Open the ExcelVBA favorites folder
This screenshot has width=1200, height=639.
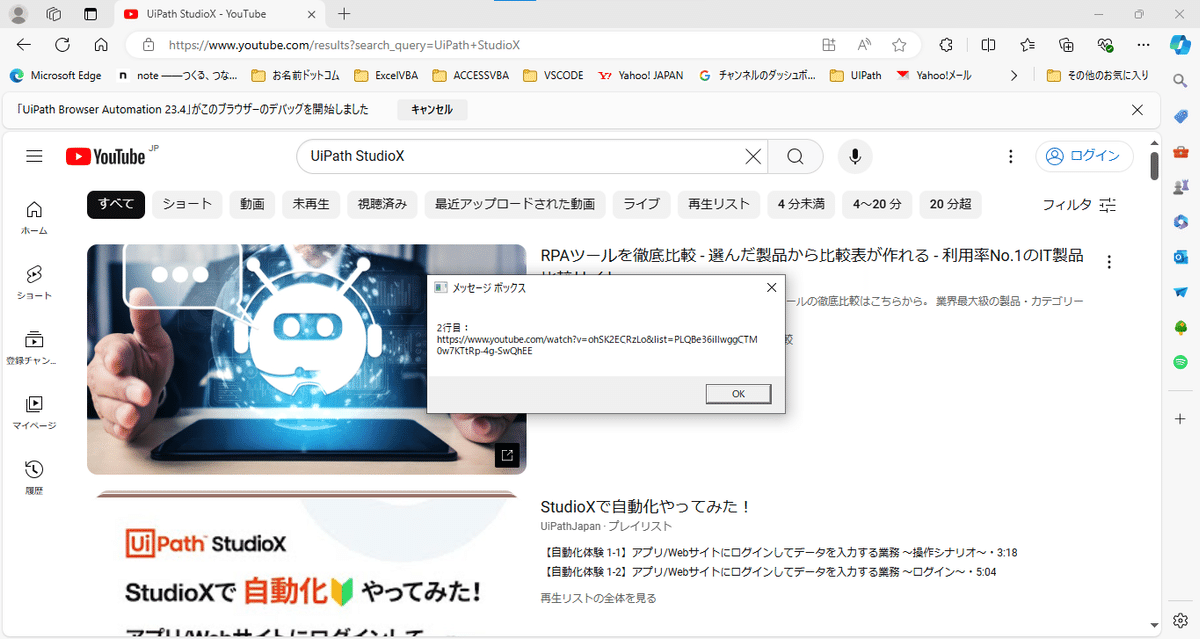[388, 75]
